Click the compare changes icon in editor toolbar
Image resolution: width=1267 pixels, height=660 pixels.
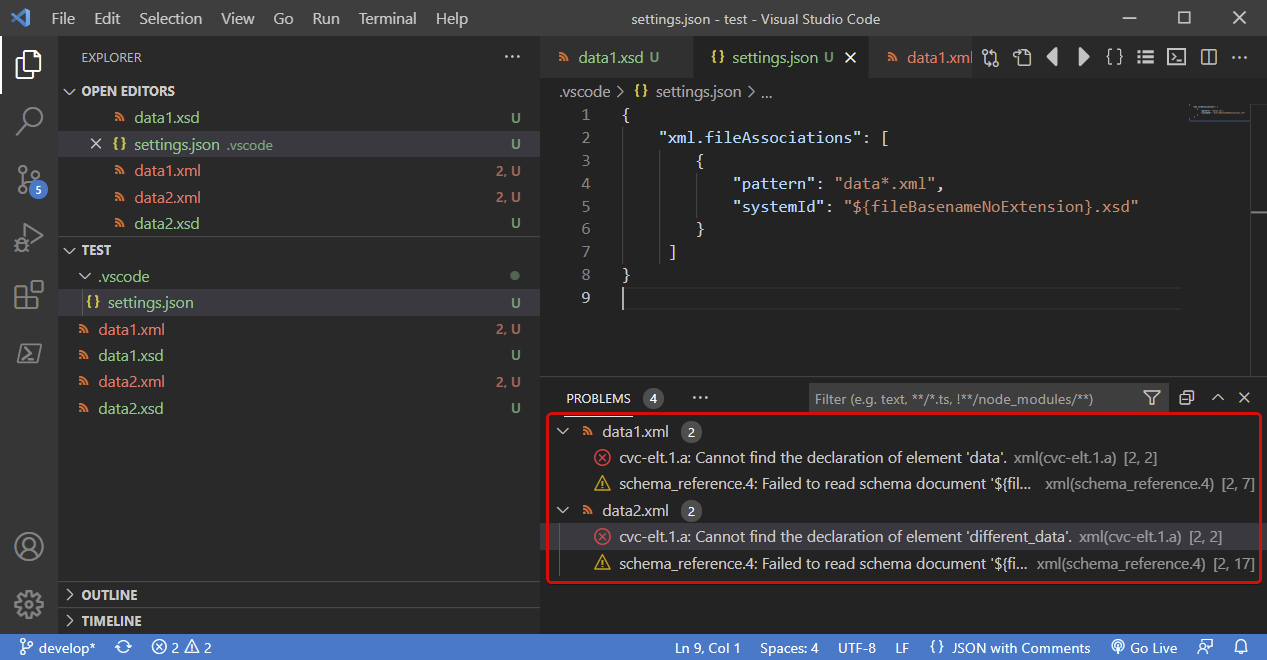(x=990, y=58)
